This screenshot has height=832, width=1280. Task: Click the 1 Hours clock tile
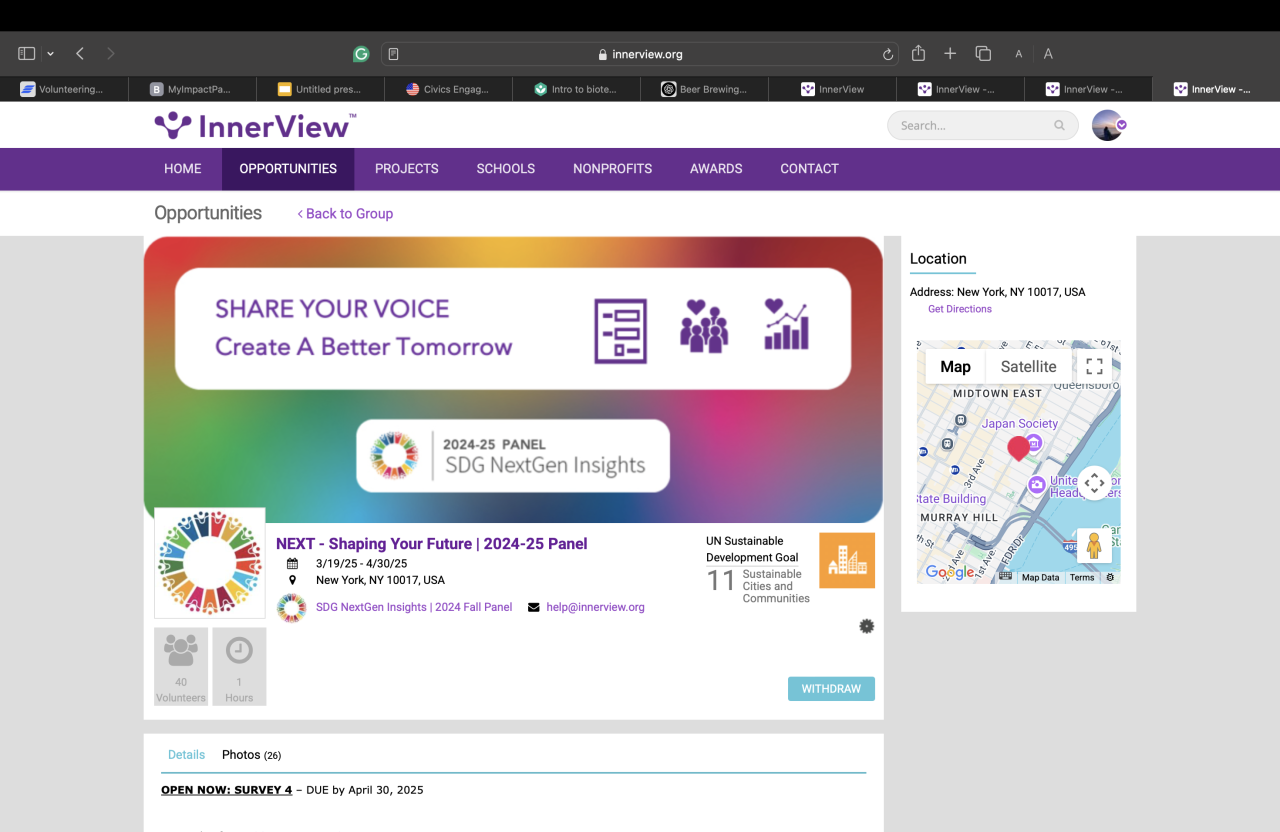pyautogui.click(x=239, y=667)
